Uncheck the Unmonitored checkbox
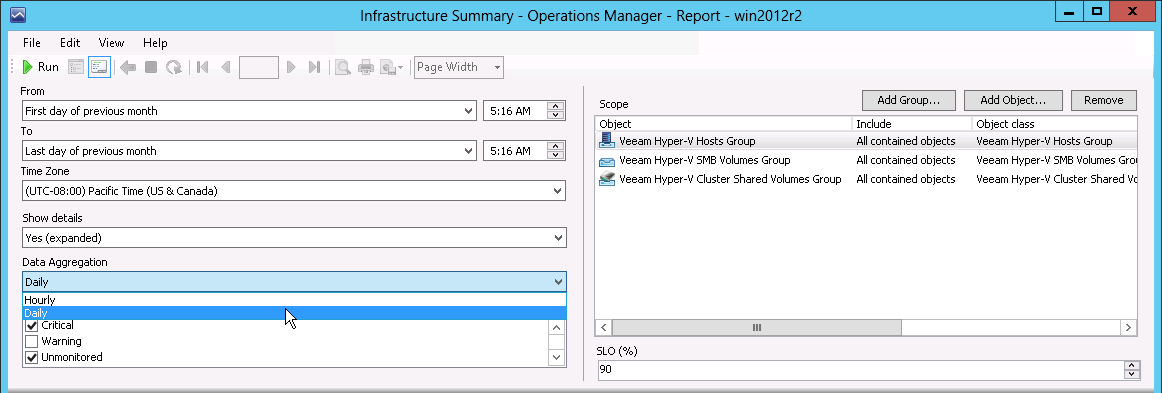This screenshot has width=1162, height=393. click(x=32, y=357)
